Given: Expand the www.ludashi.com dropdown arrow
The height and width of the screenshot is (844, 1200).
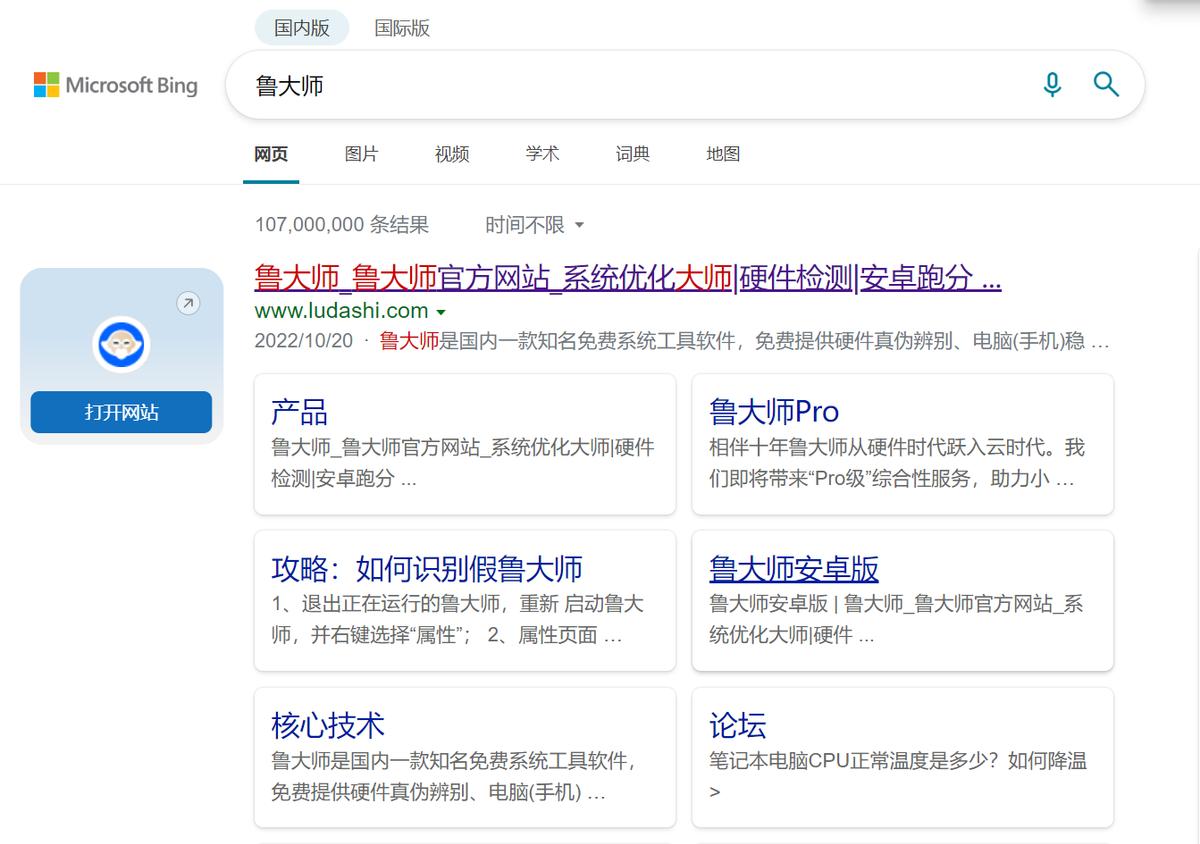Looking at the screenshot, I should pyautogui.click(x=441, y=311).
